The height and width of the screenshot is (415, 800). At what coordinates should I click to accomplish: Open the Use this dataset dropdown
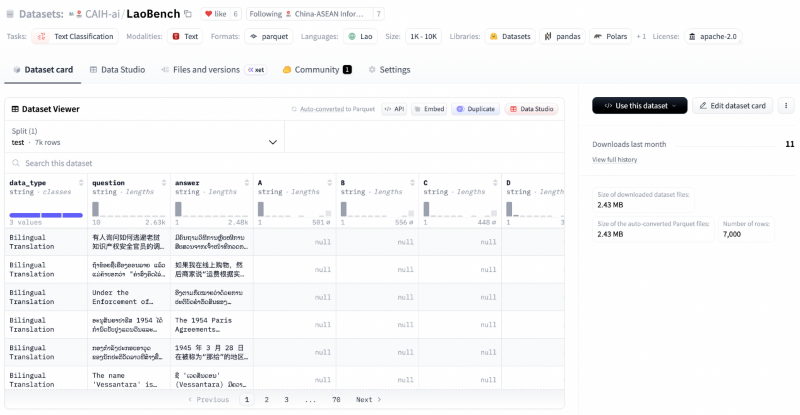pos(639,105)
